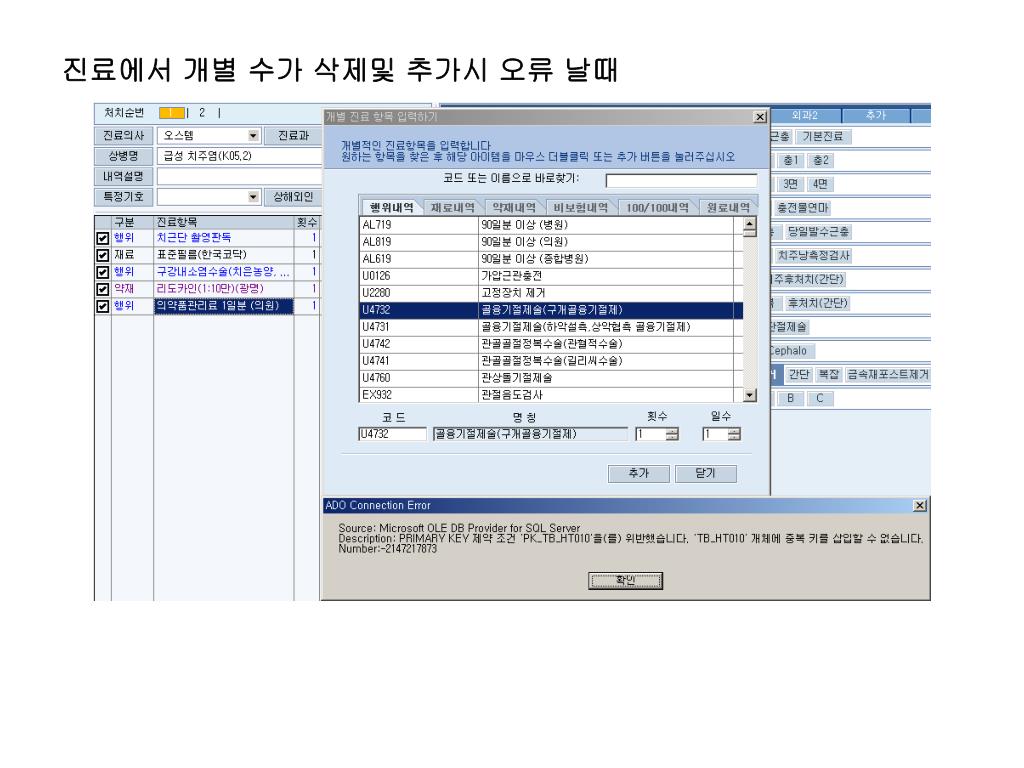This screenshot has height=768, width=1024.
Task: Click the 기본진료 button
Action: tap(823, 136)
